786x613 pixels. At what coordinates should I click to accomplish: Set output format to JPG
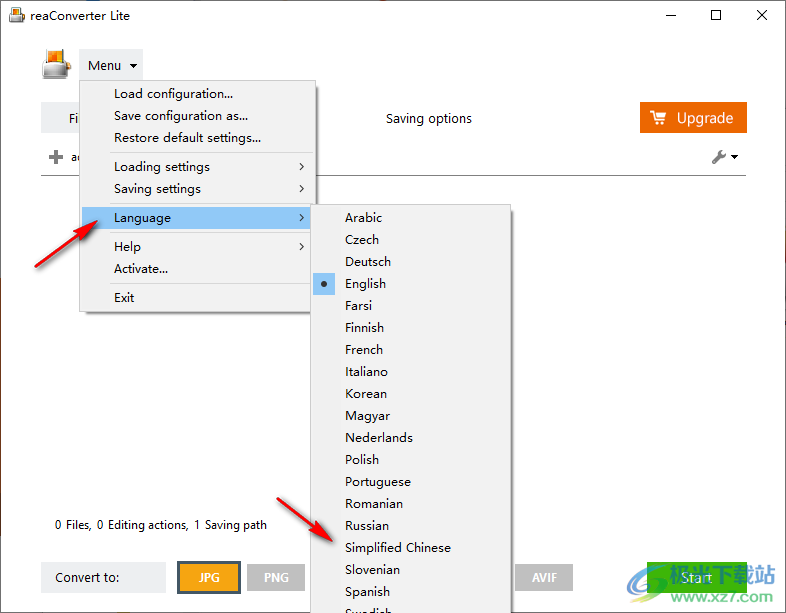209,577
